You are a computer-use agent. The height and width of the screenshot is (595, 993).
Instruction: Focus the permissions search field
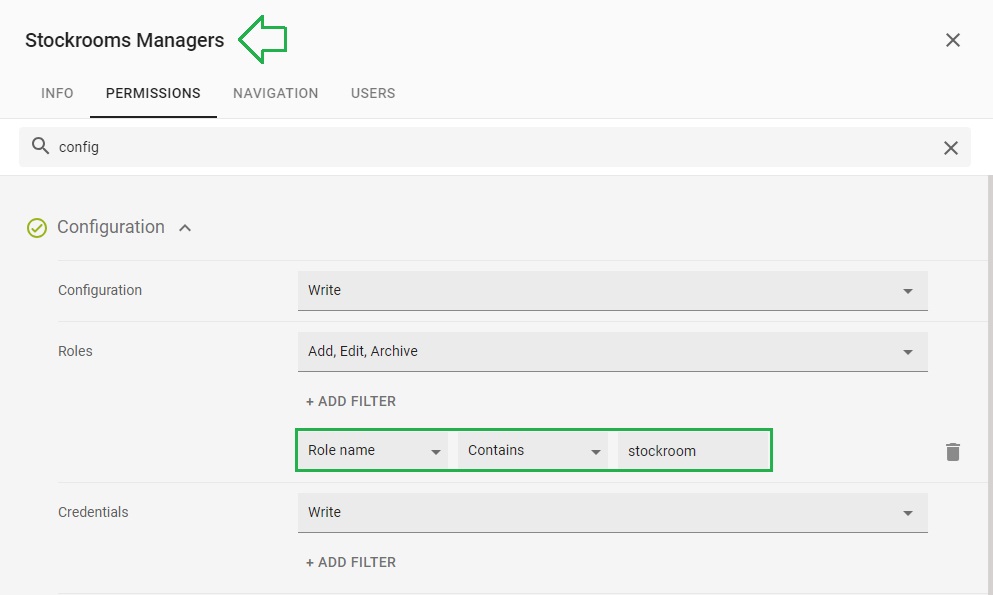(494, 147)
